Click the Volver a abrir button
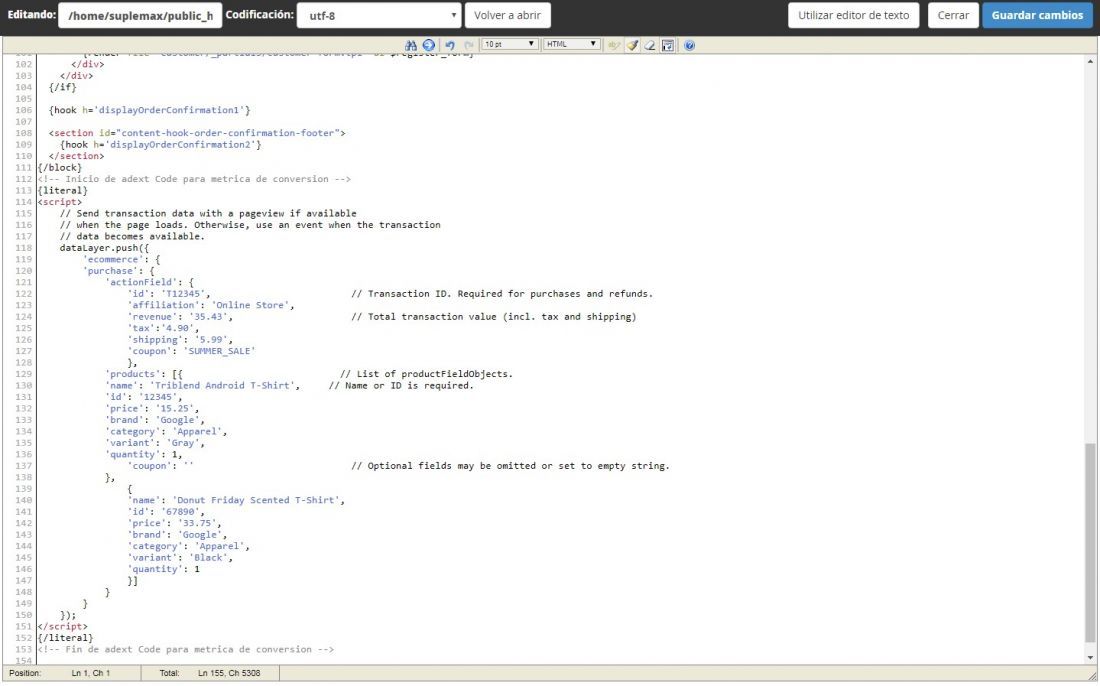Screen dimensions: 1100x686 click(x=507, y=15)
